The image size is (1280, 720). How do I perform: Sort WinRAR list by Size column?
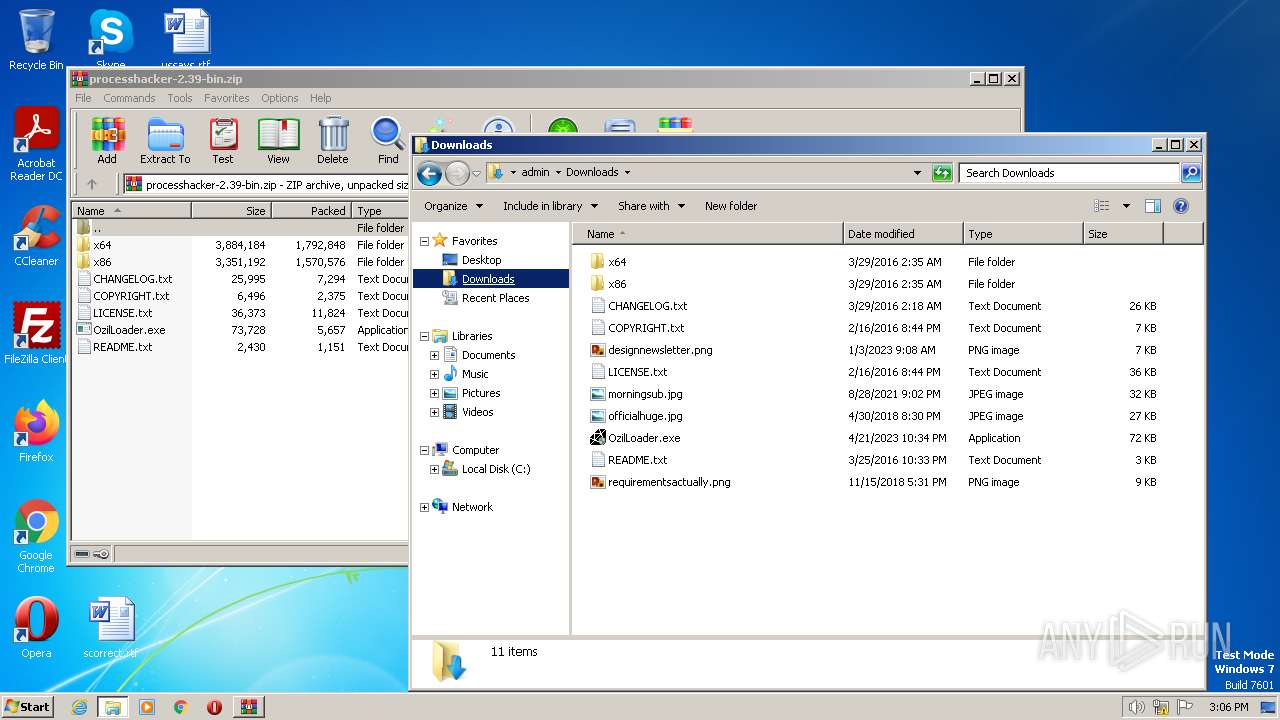click(231, 211)
